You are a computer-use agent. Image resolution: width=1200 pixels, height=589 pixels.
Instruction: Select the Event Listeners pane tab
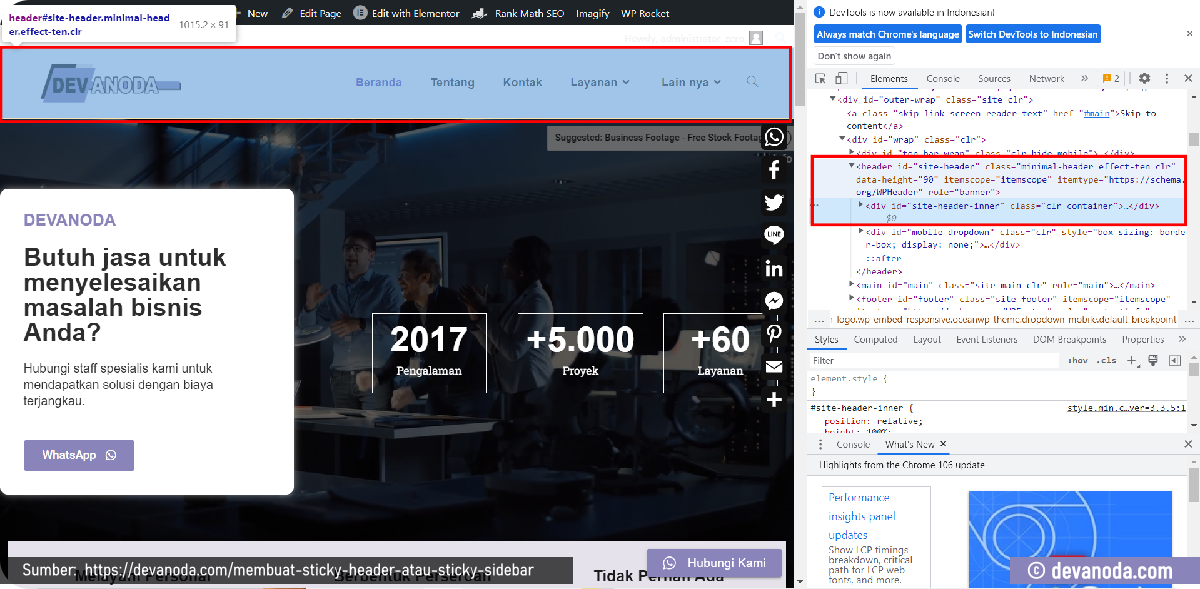click(x=986, y=340)
